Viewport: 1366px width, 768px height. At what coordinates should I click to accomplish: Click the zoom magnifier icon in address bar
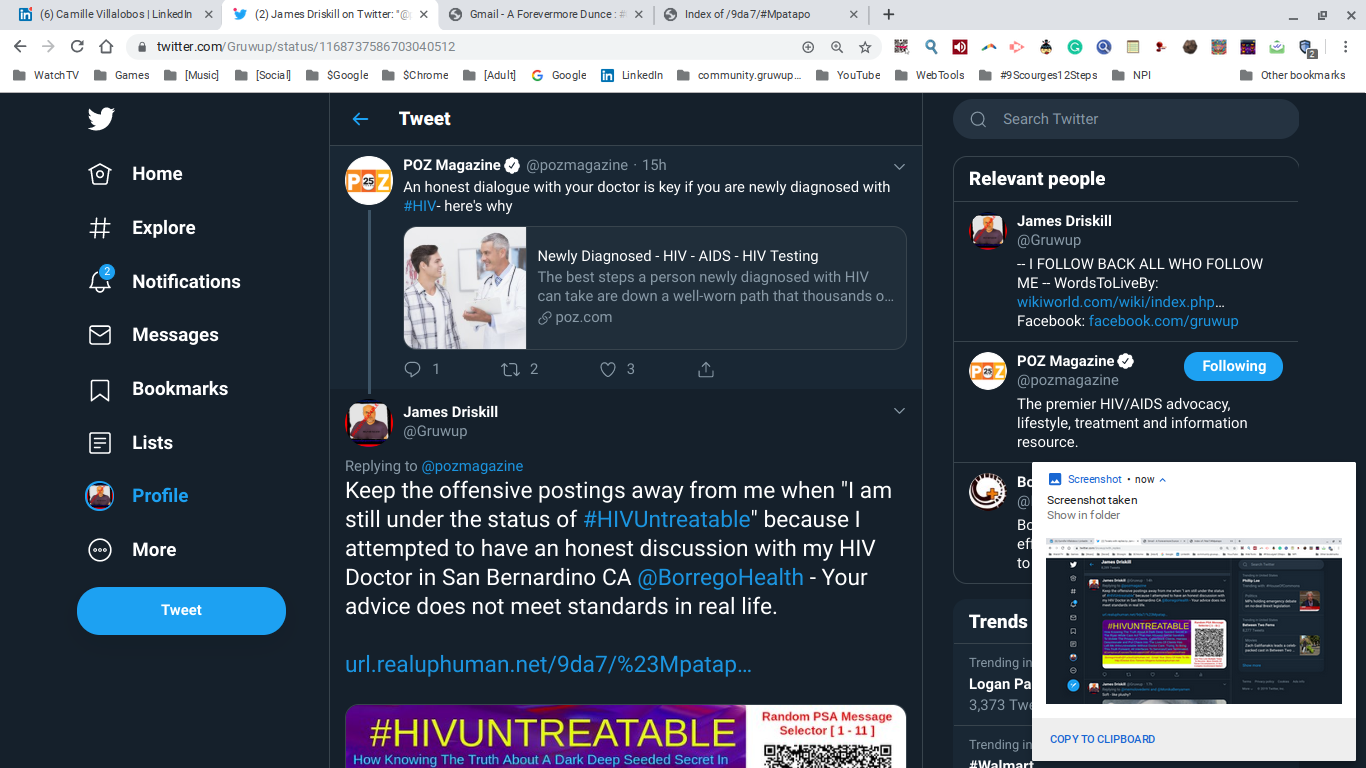(837, 47)
